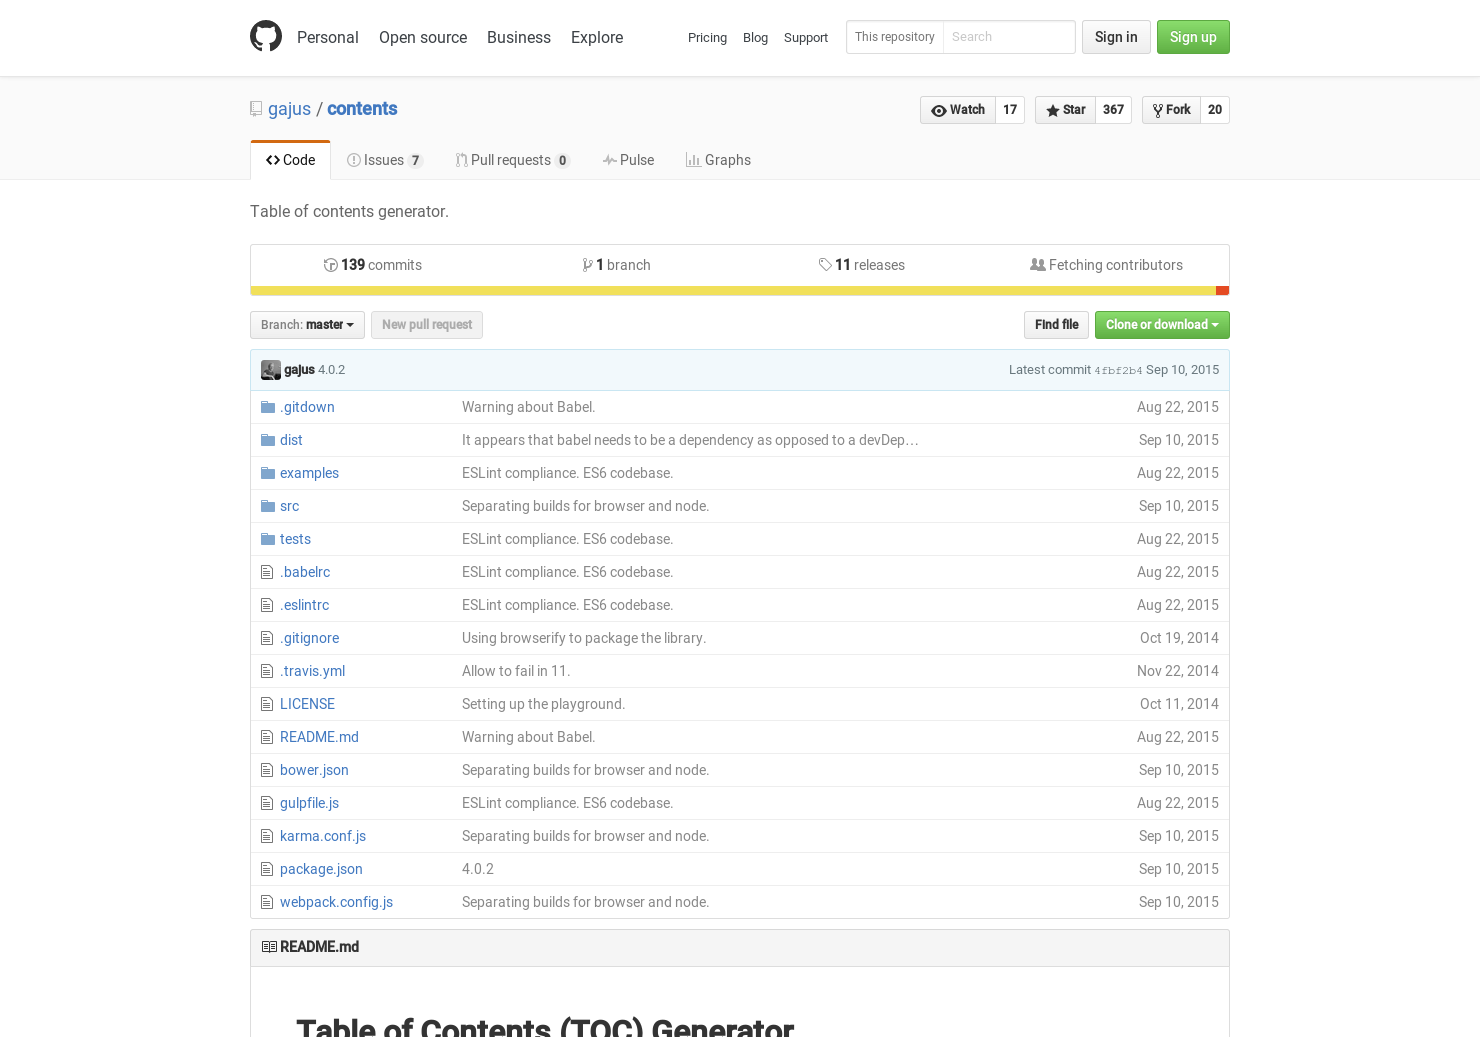Screen dimensions: 1480x1037
Task: Open the Branch: master dropdown
Action: coord(307,324)
